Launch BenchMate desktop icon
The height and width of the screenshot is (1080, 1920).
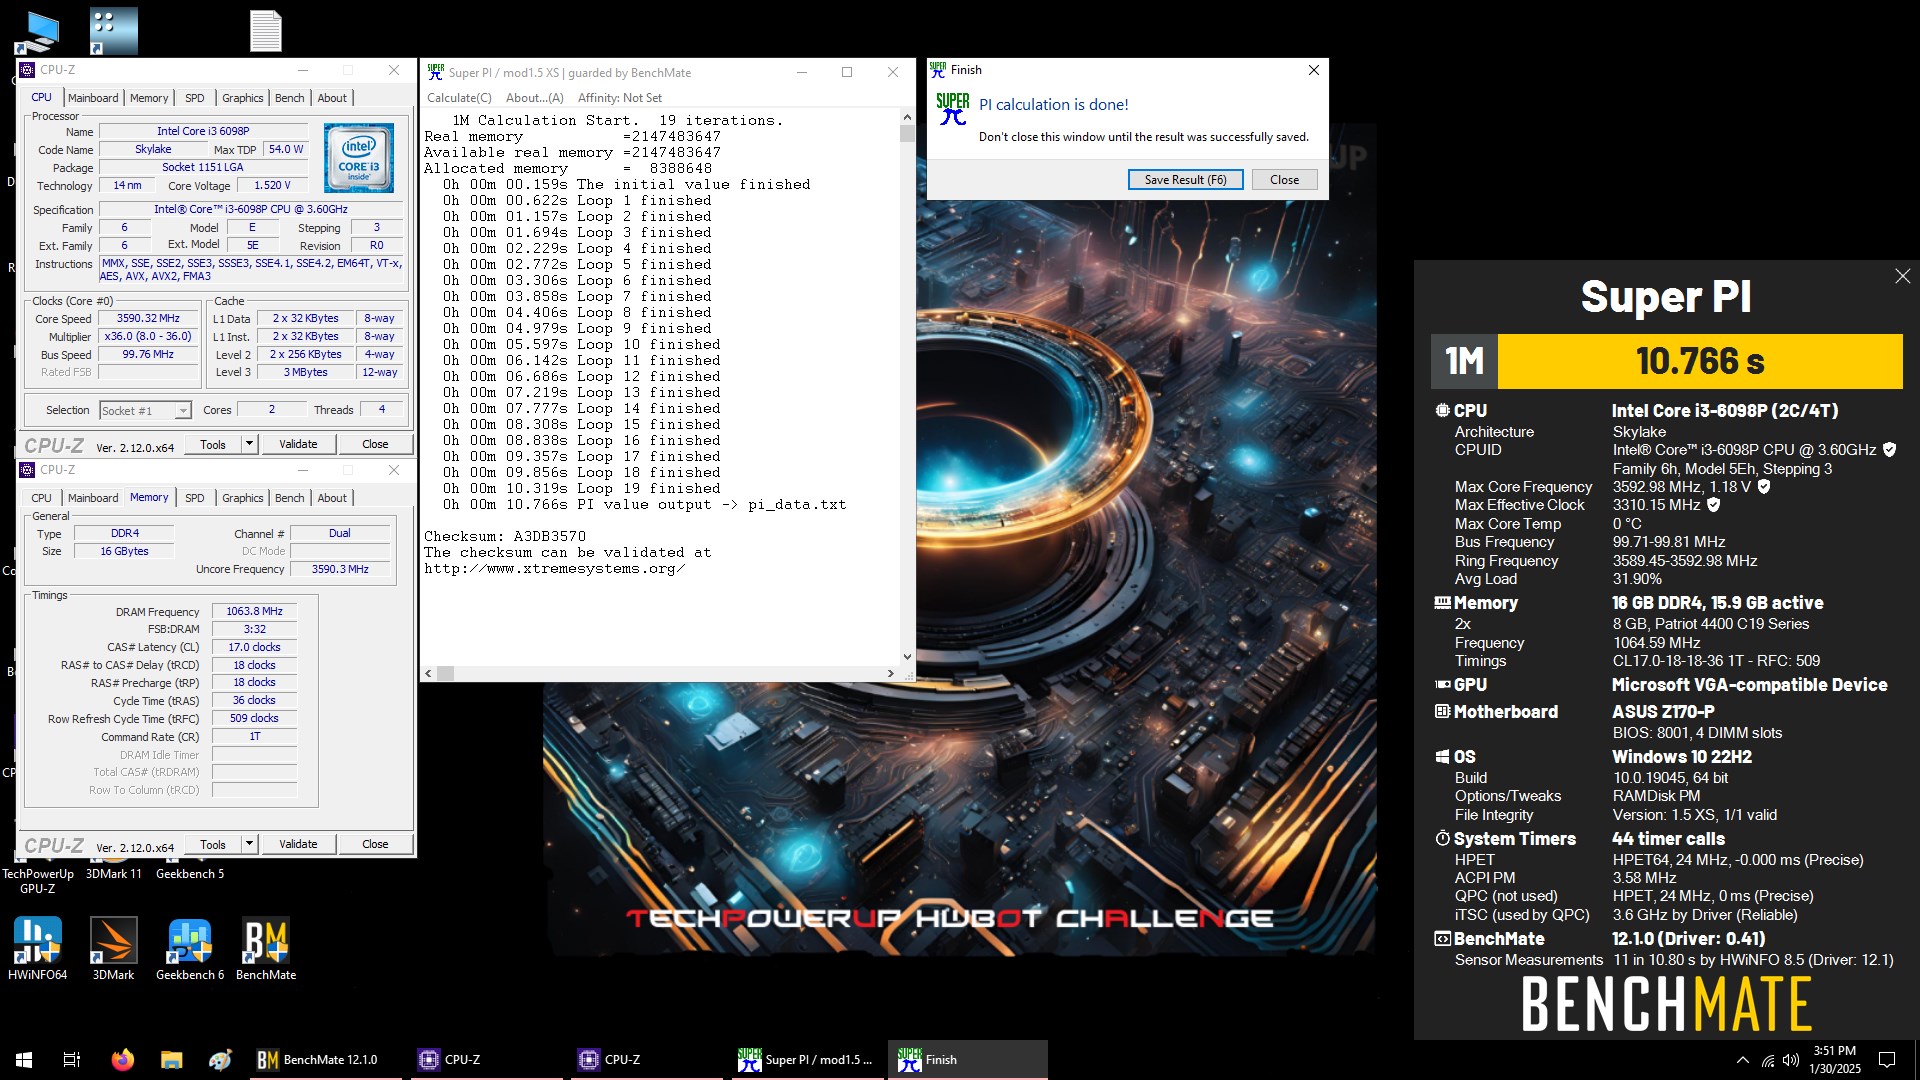tap(266, 948)
